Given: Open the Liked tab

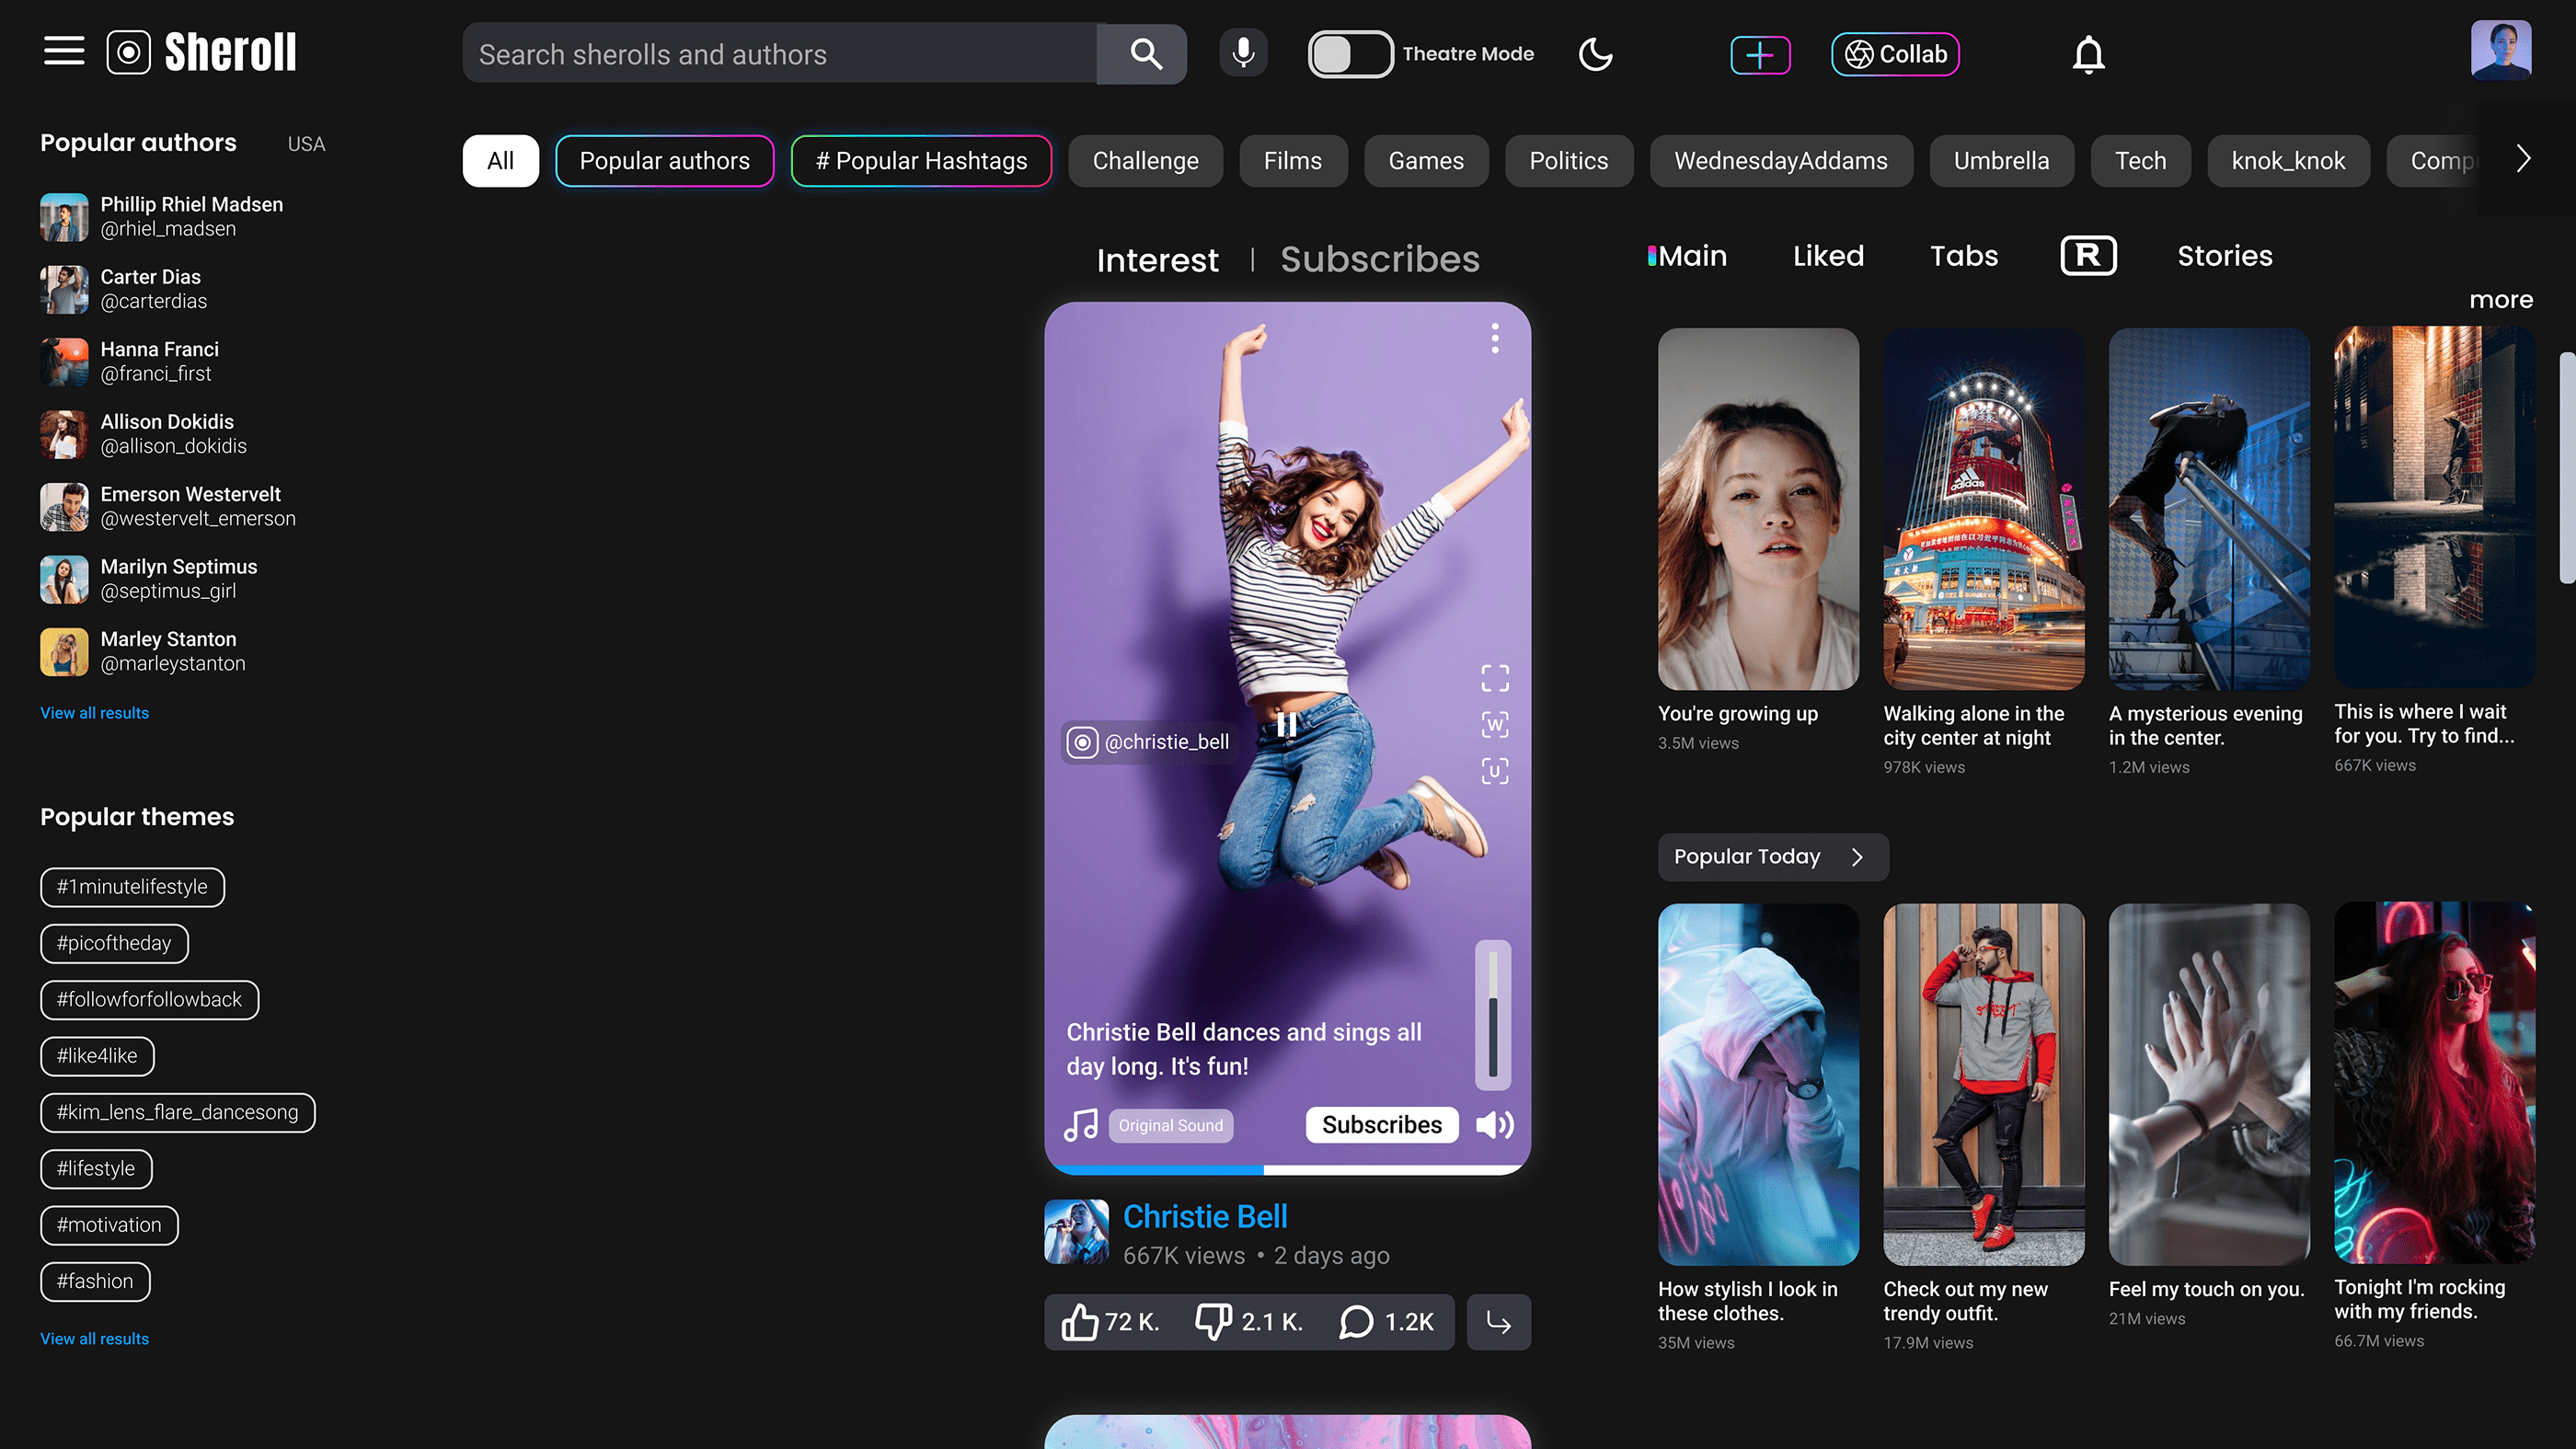Looking at the screenshot, I should coord(1828,256).
